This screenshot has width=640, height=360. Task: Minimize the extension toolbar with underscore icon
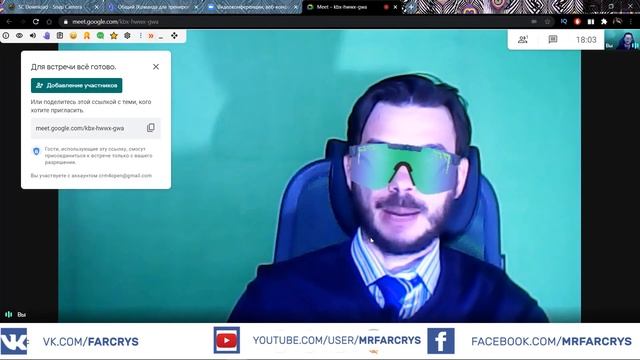pos(161,37)
